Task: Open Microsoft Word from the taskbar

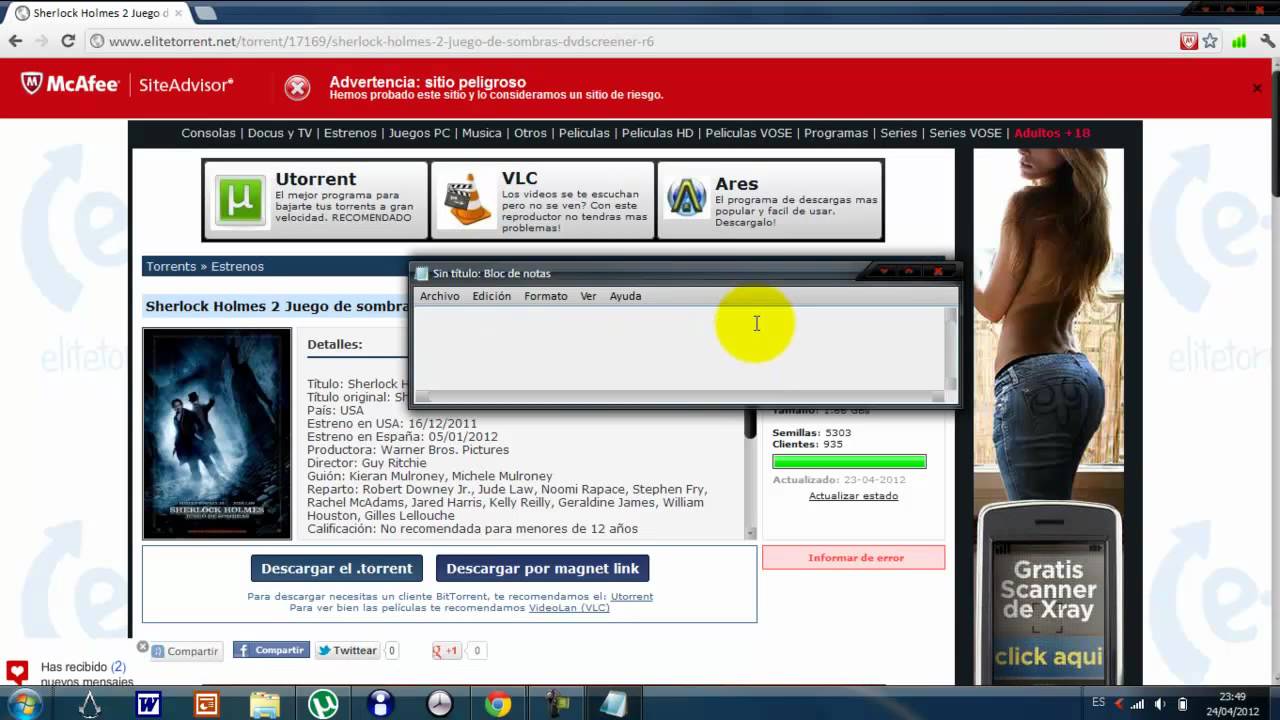Action: 148,705
